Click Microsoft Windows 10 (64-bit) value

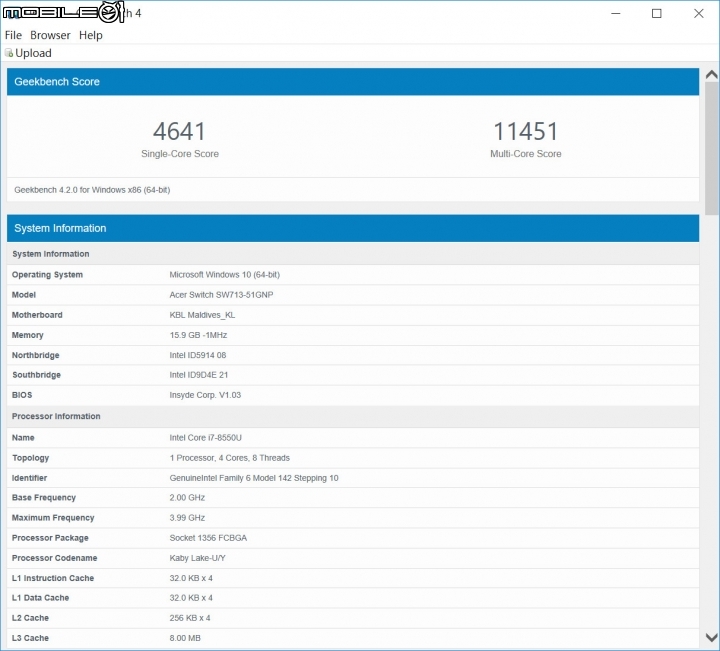tap(225, 275)
